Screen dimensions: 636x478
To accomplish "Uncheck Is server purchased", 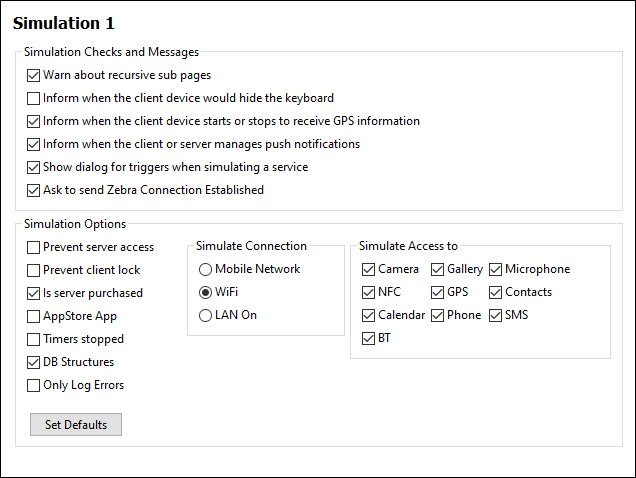I will [x=34, y=293].
